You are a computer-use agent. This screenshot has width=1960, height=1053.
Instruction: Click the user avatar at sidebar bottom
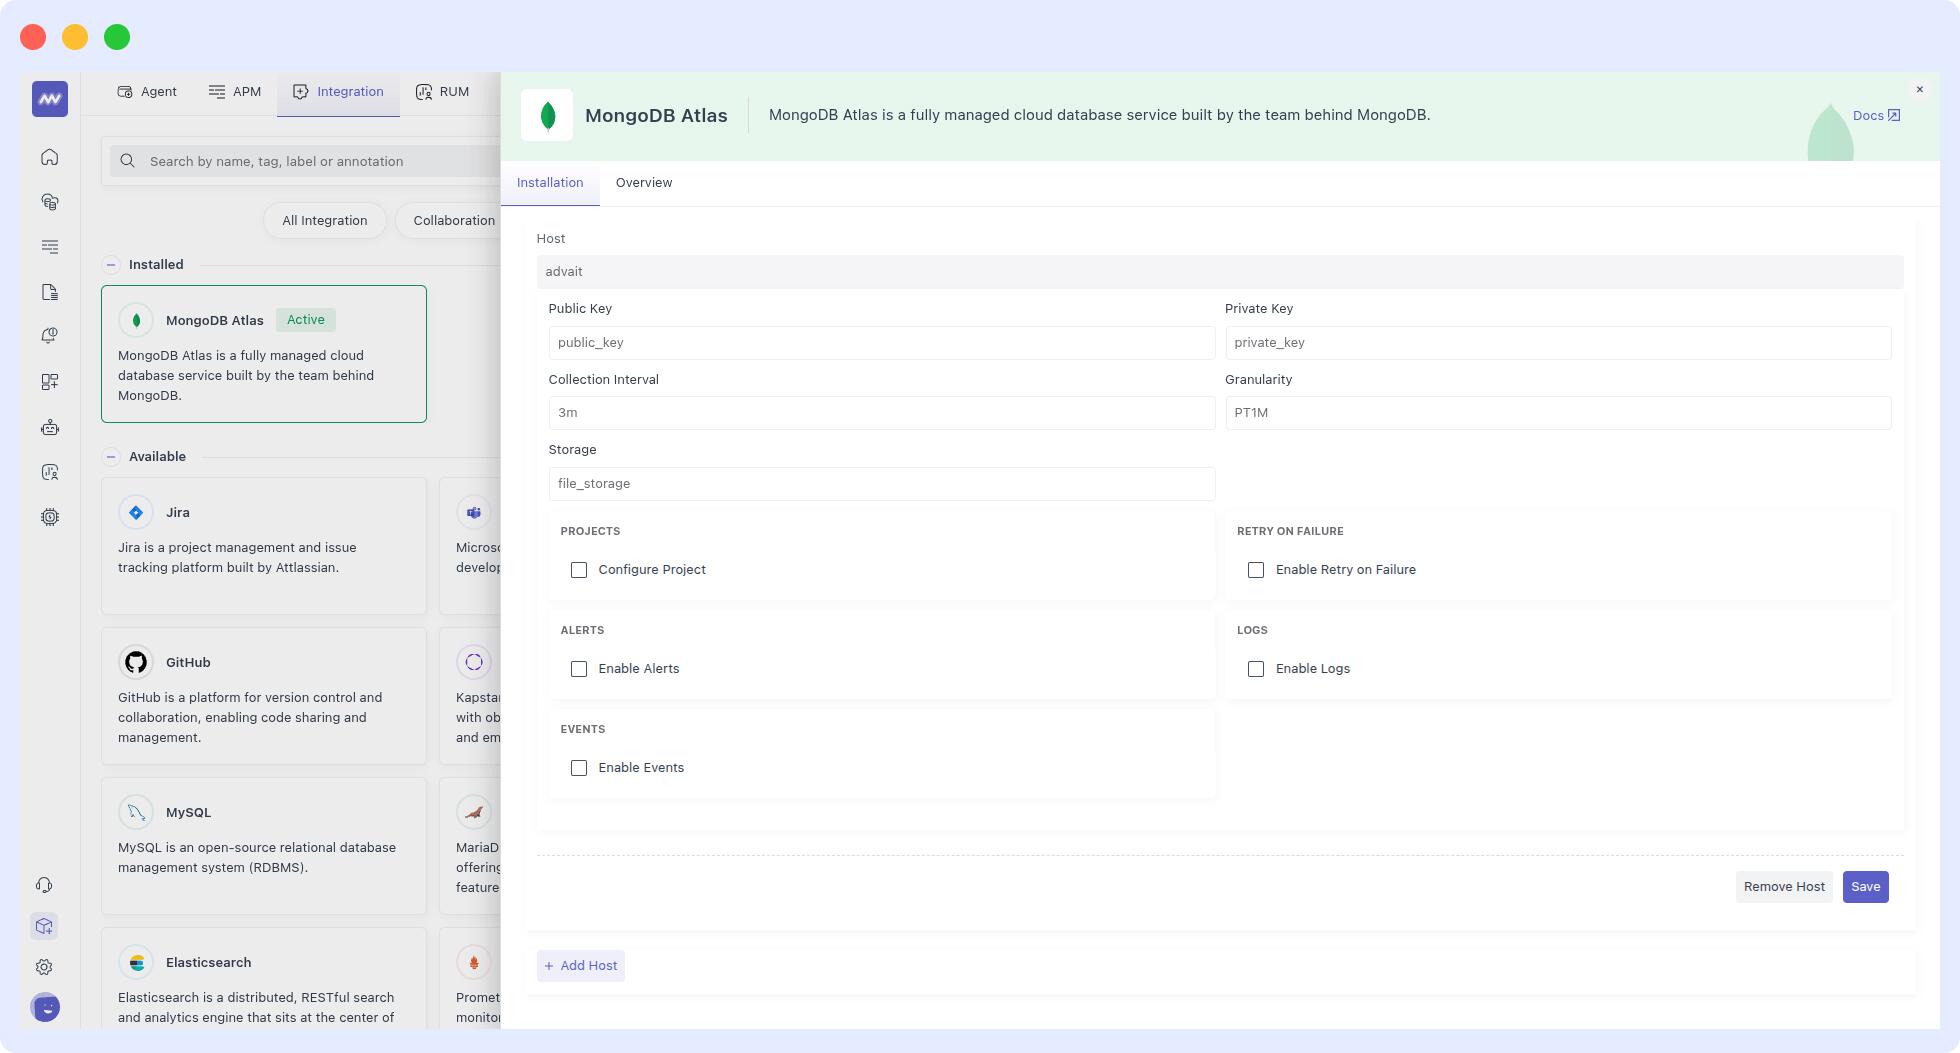pos(45,1007)
